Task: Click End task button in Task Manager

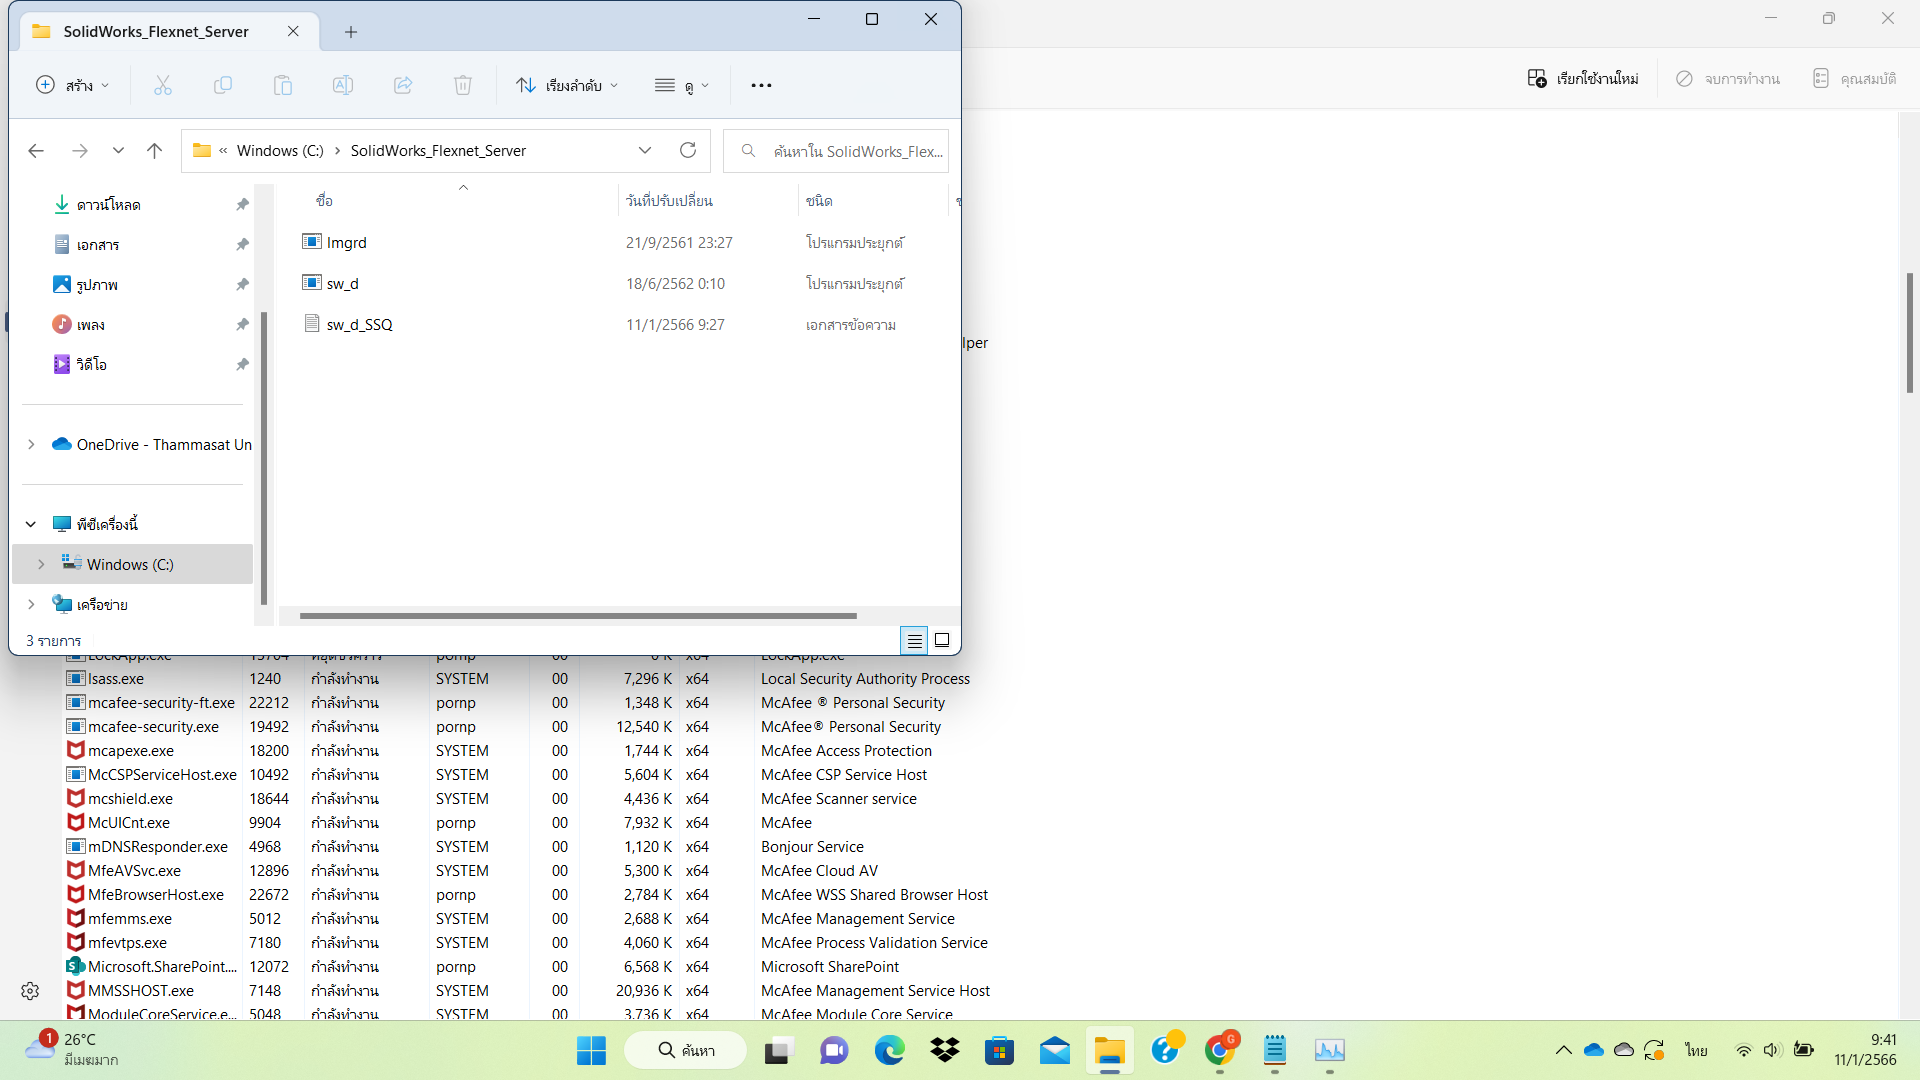Action: pyautogui.click(x=1727, y=78)
